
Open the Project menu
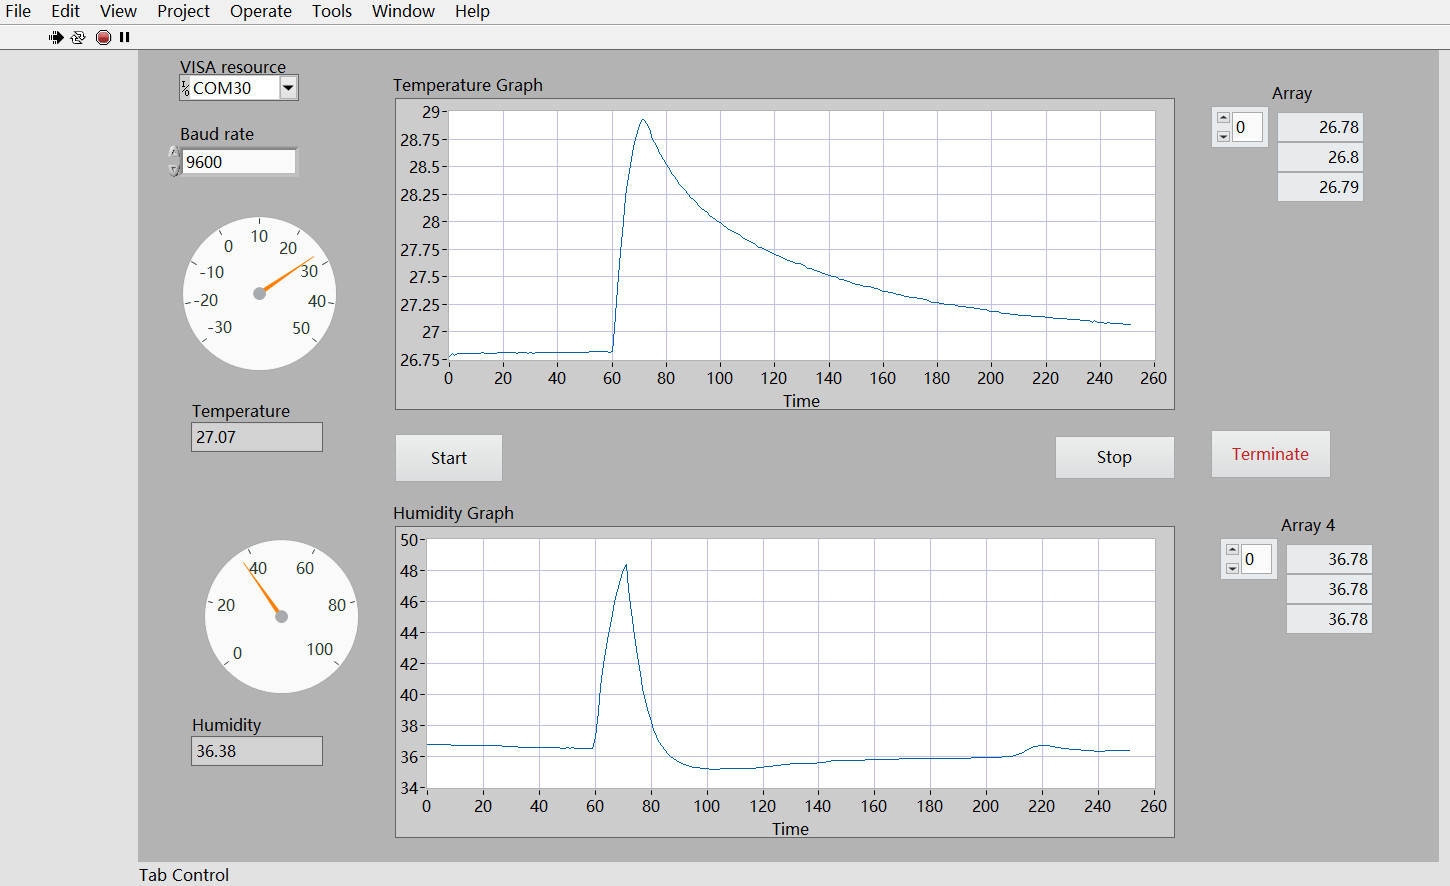coord(183,11)
